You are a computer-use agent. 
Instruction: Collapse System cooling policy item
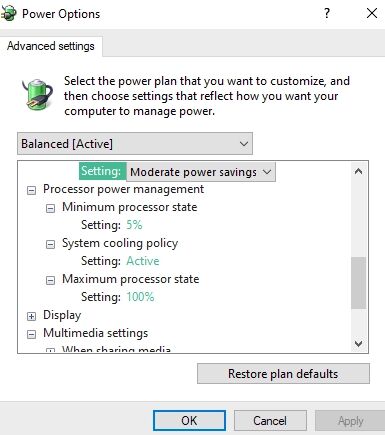pyautogui.click(x=50, y=245)
